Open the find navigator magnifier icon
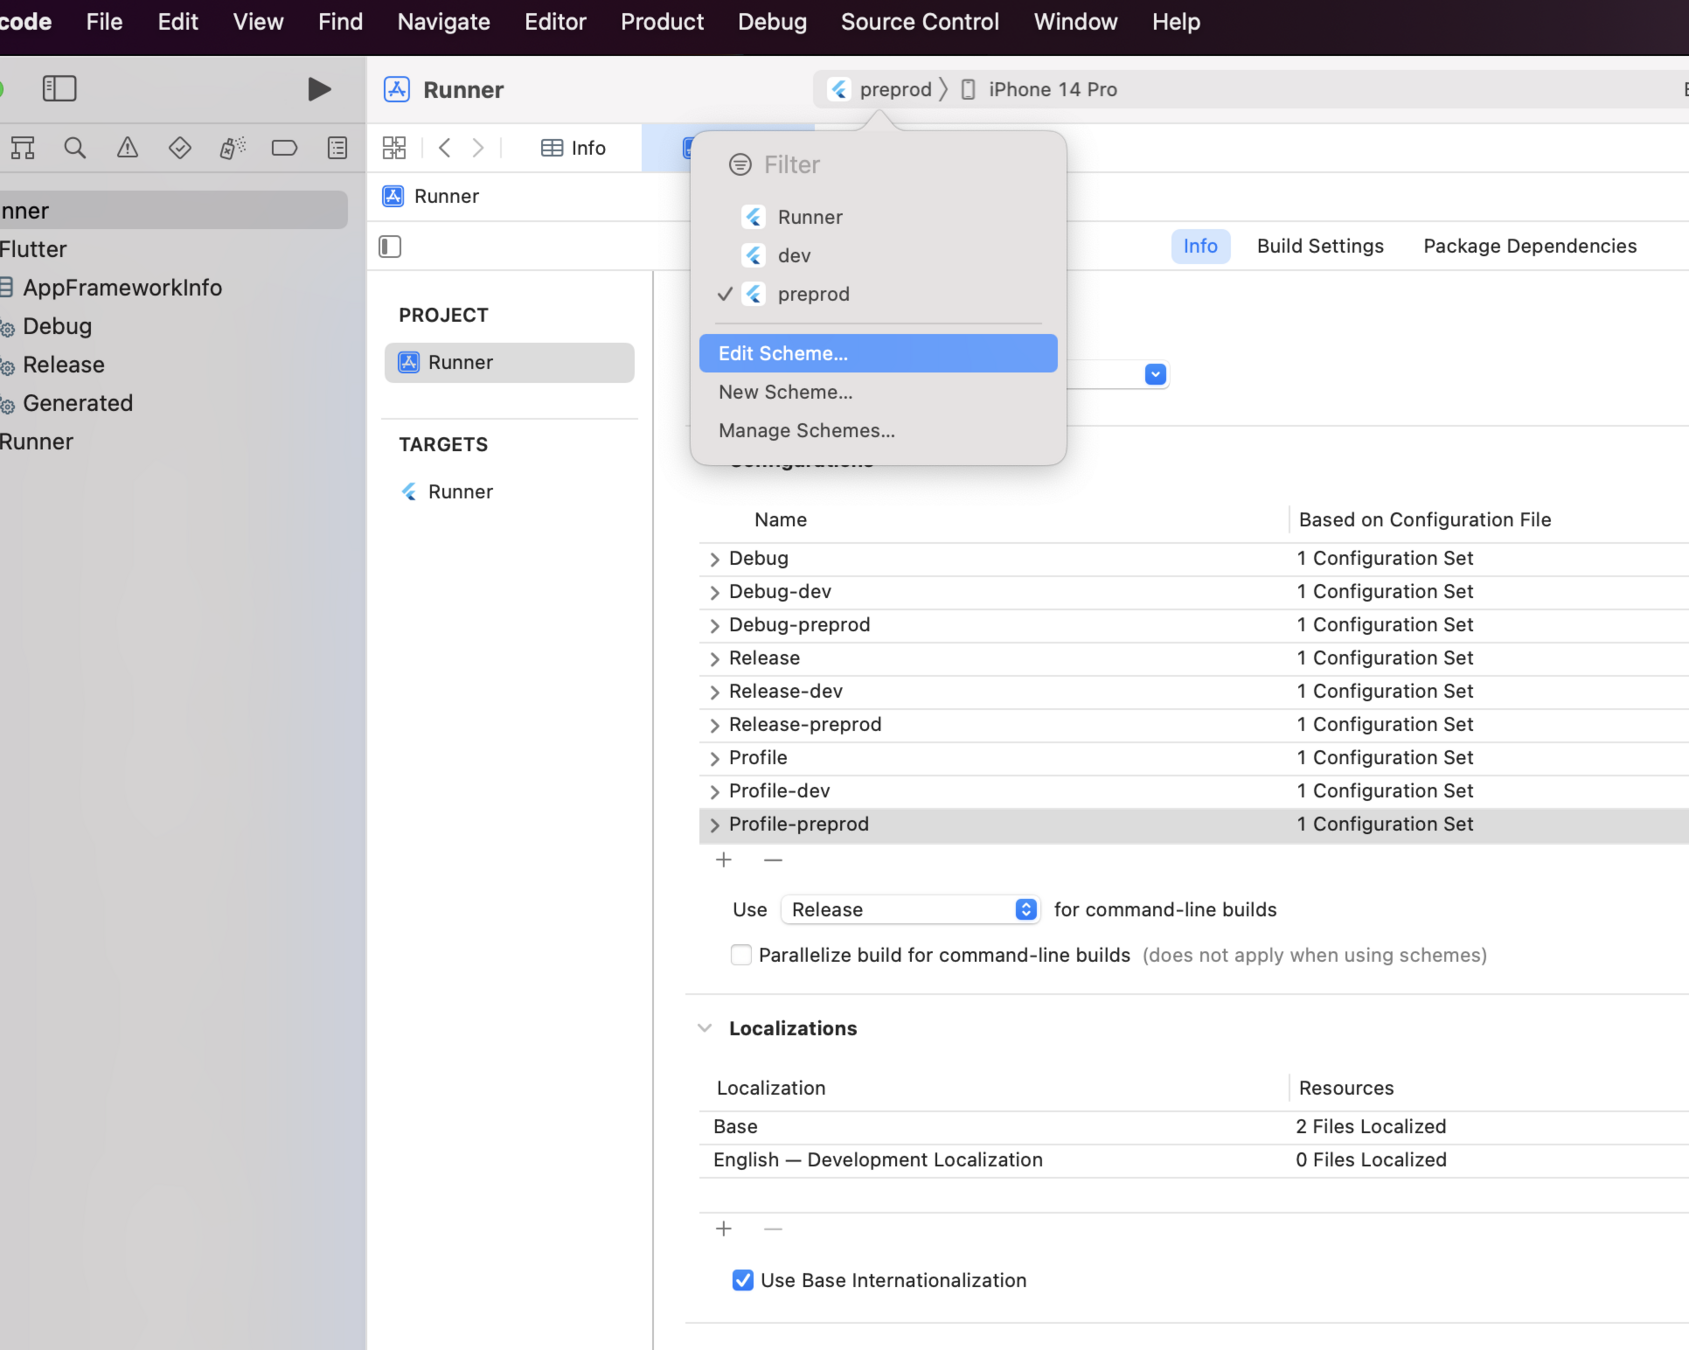This screenshot has height=1350, width=1689. (x=75, y=148)
